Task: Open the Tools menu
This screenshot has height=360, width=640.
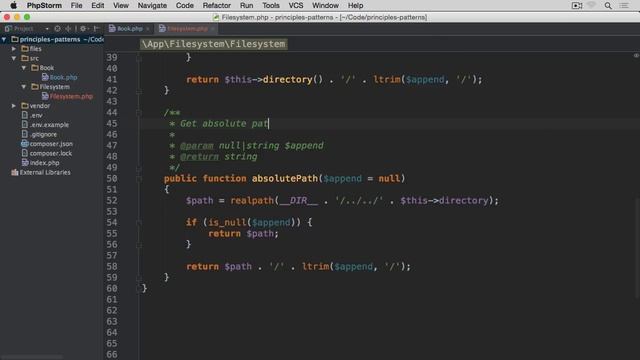Action: [x=271, y=5]
